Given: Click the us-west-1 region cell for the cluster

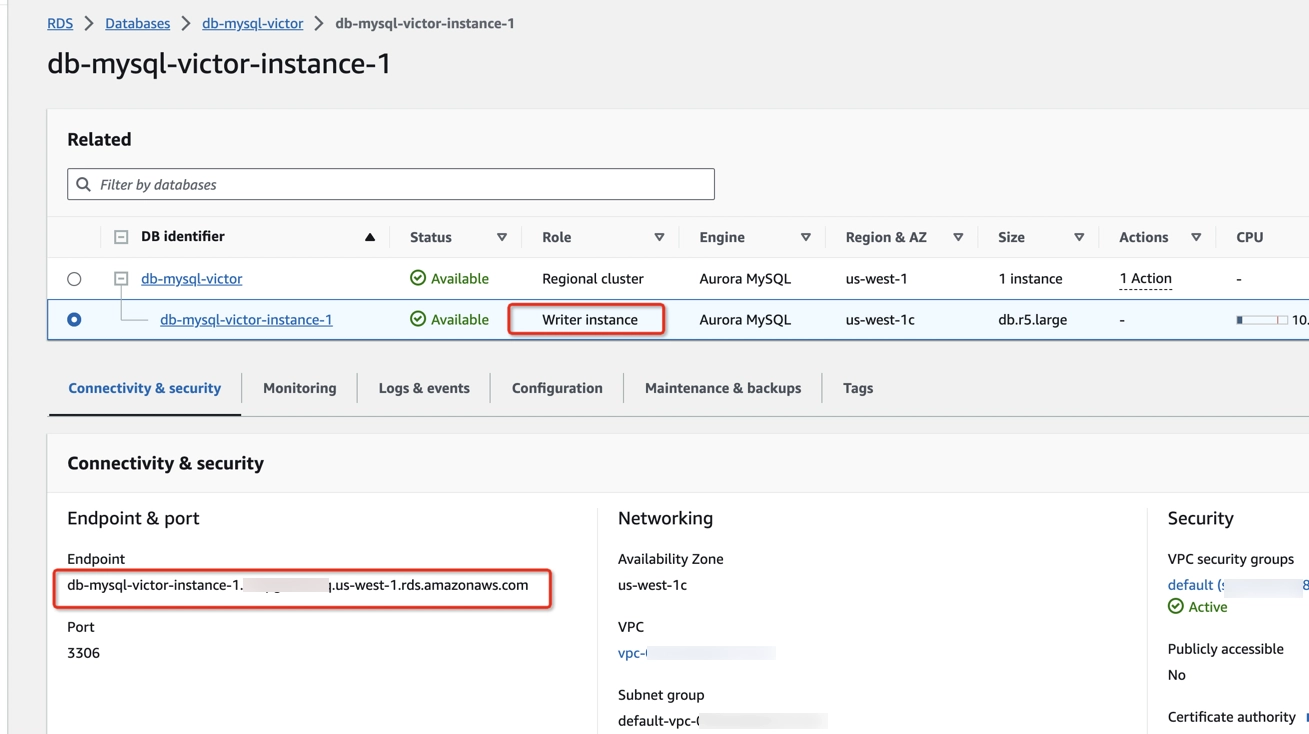Looking at the screenshot, I should tap(877, 279).
